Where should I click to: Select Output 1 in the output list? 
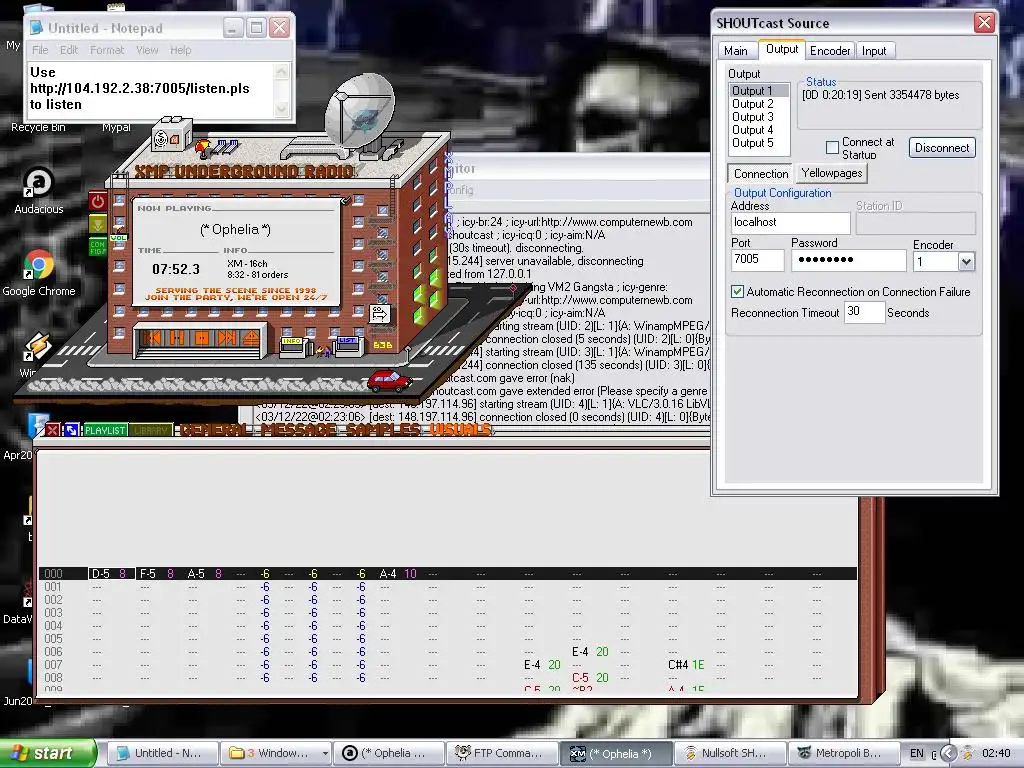point(758,91)
